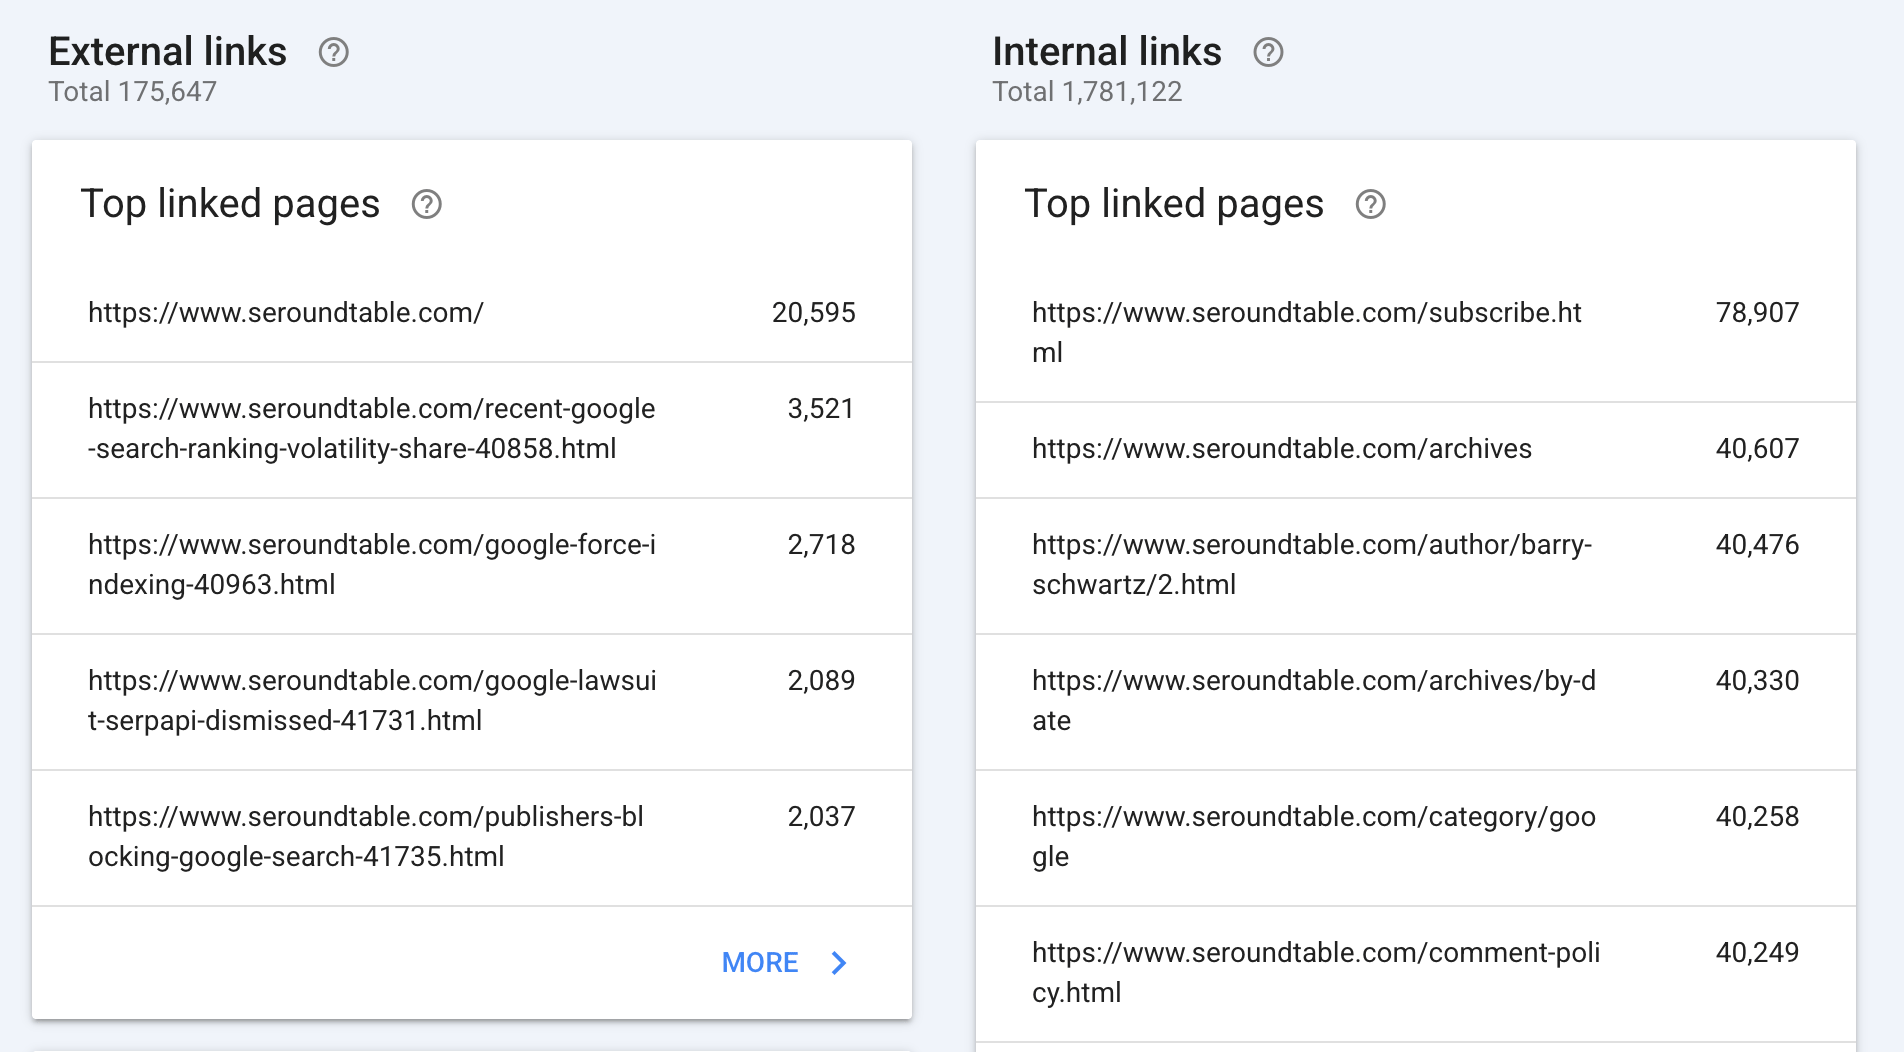
Task: Click internal link count 40,607
Action: tap(1758, 449)
